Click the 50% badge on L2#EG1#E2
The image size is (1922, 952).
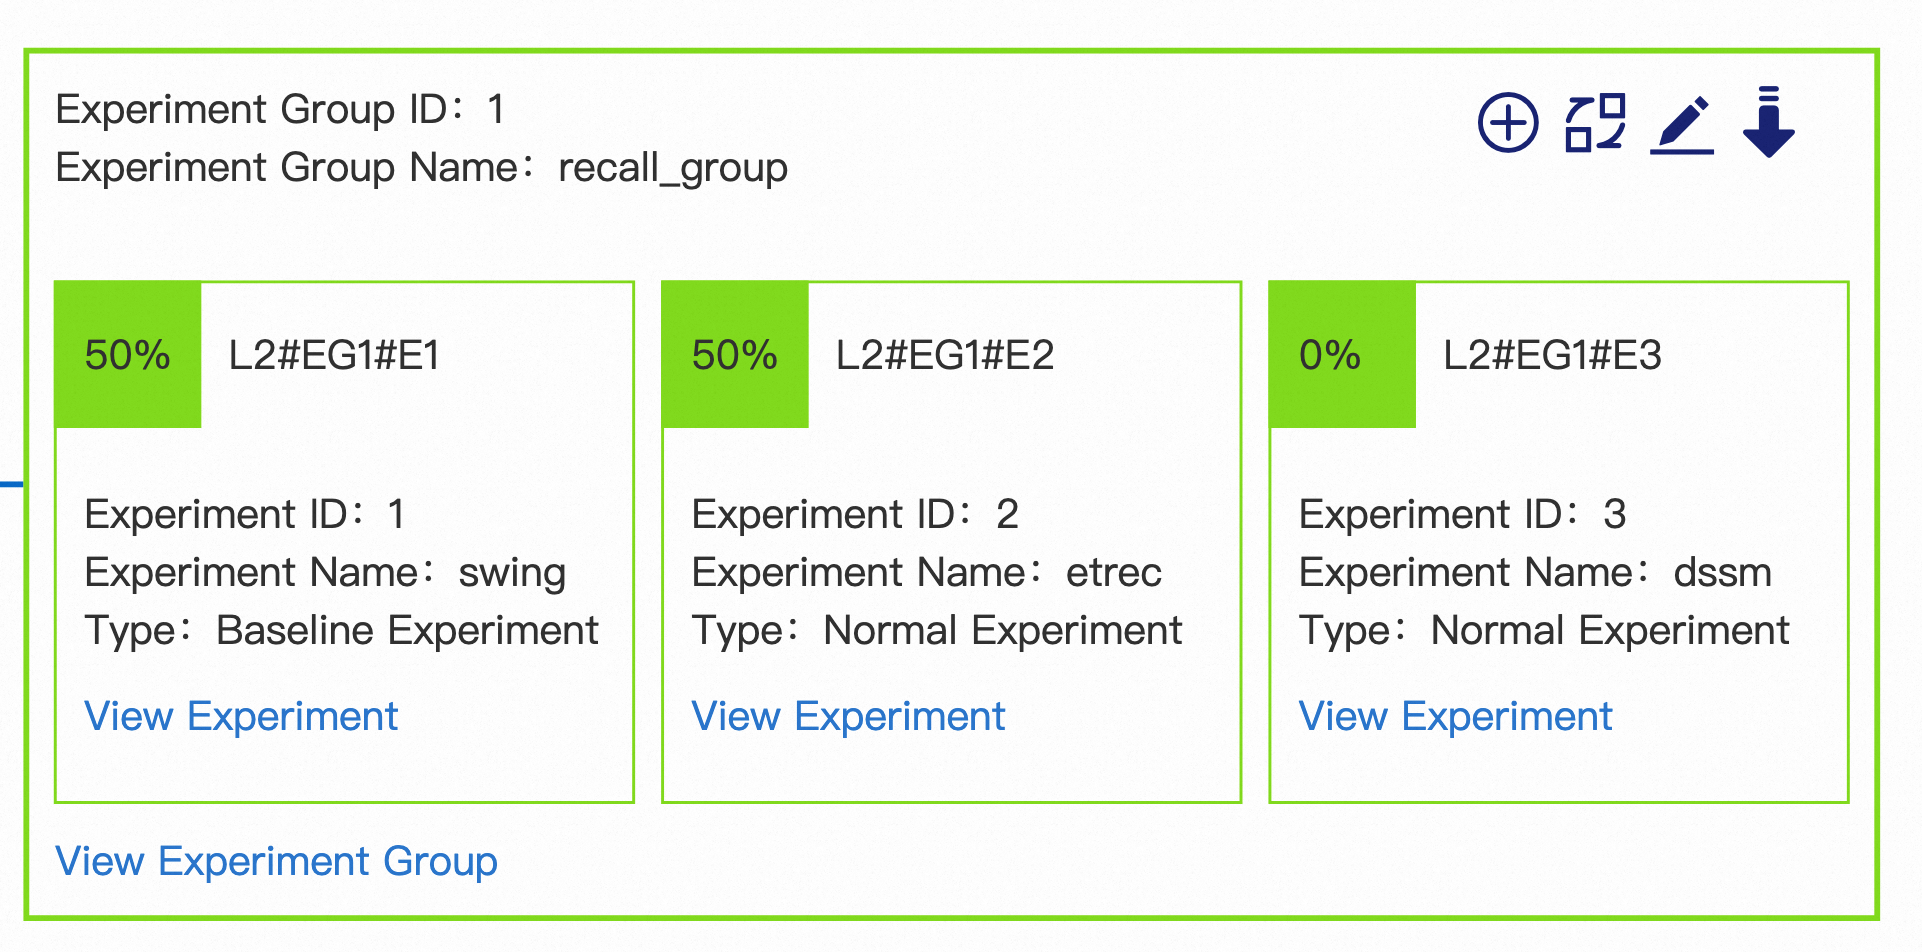point(735,355)
